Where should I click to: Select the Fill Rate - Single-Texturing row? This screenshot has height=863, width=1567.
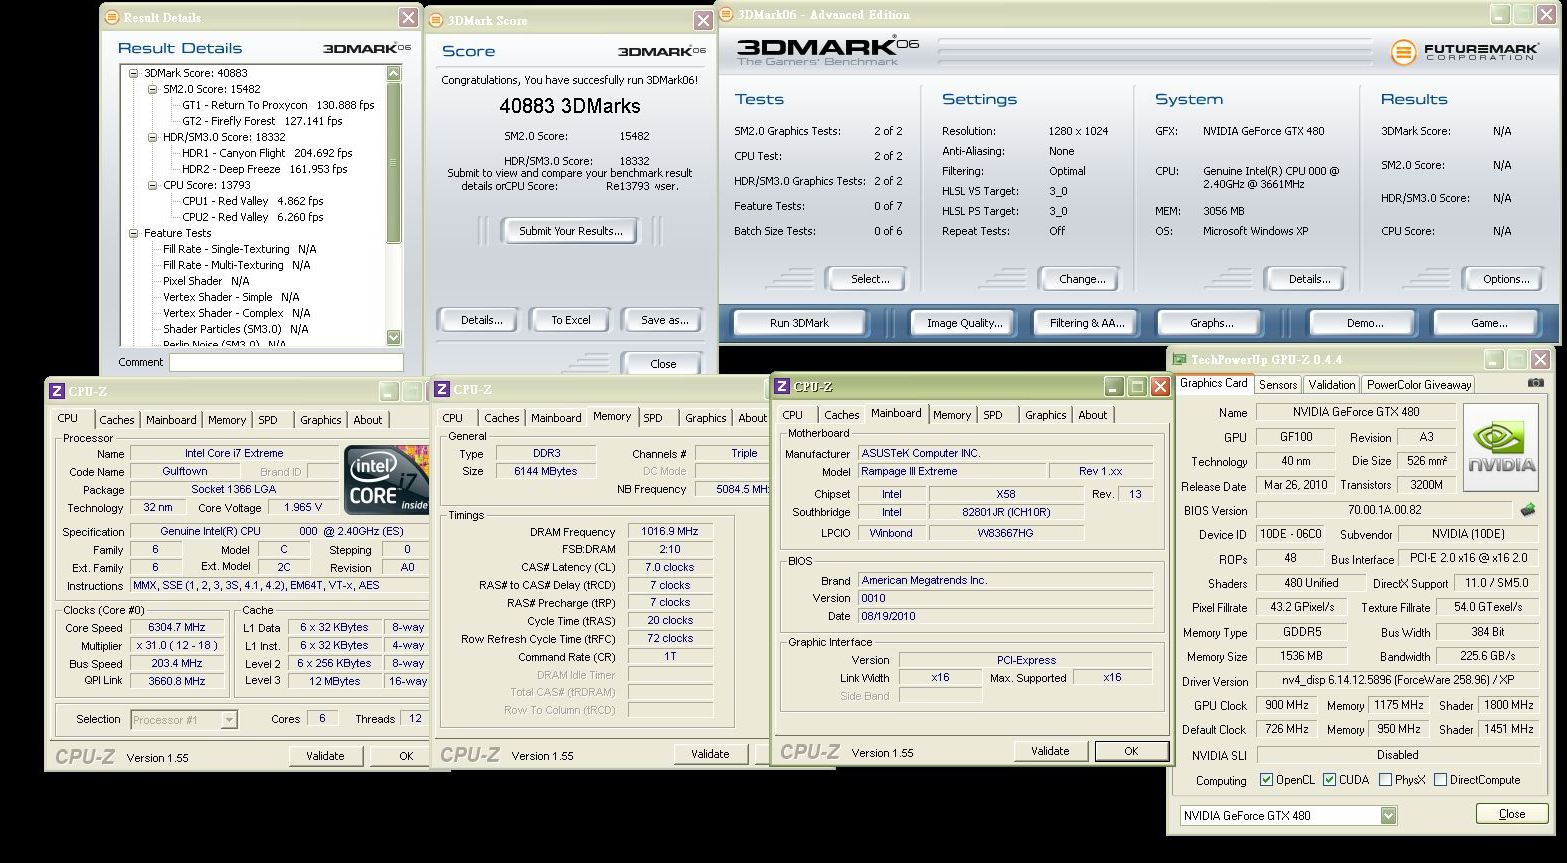(240, 249)
